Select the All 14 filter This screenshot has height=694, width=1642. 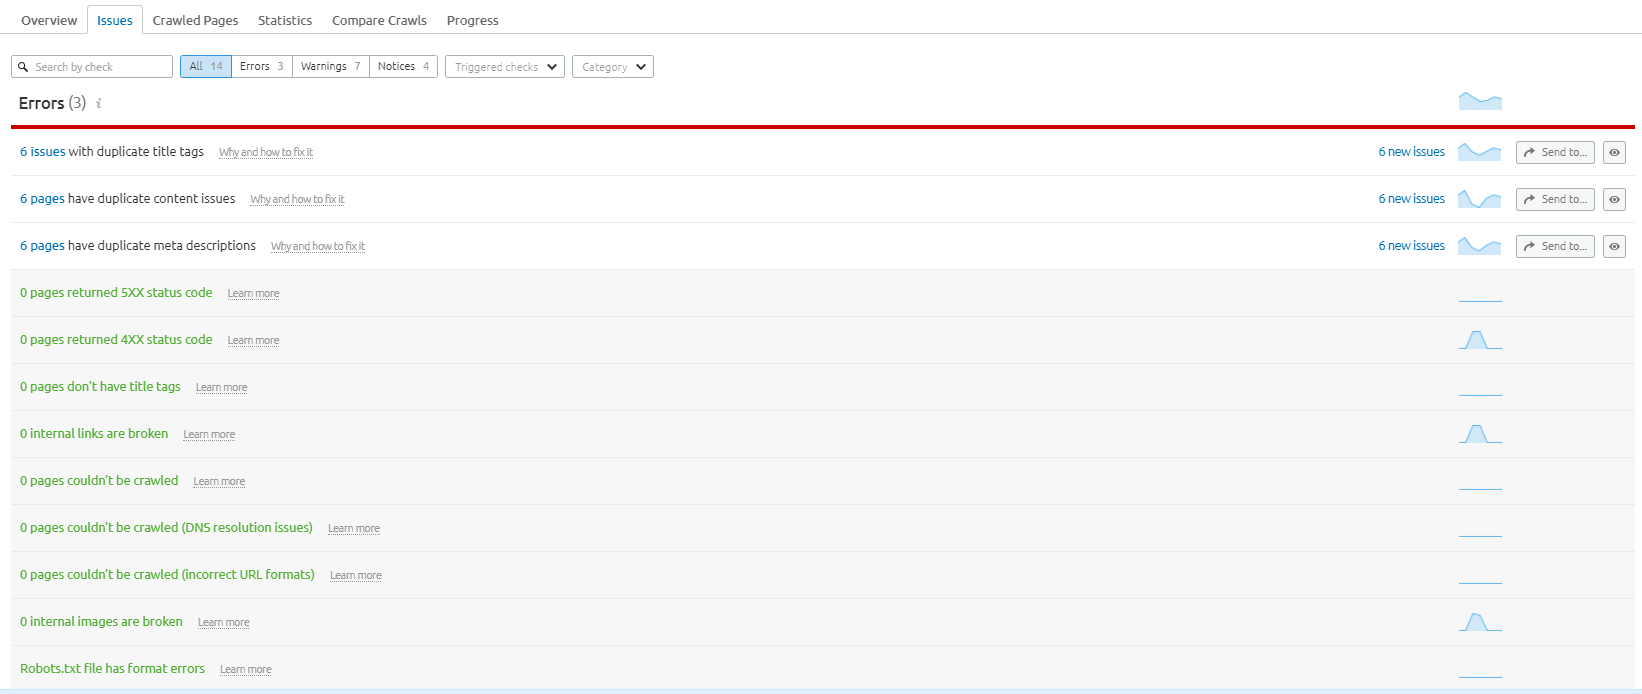point(206,66)
